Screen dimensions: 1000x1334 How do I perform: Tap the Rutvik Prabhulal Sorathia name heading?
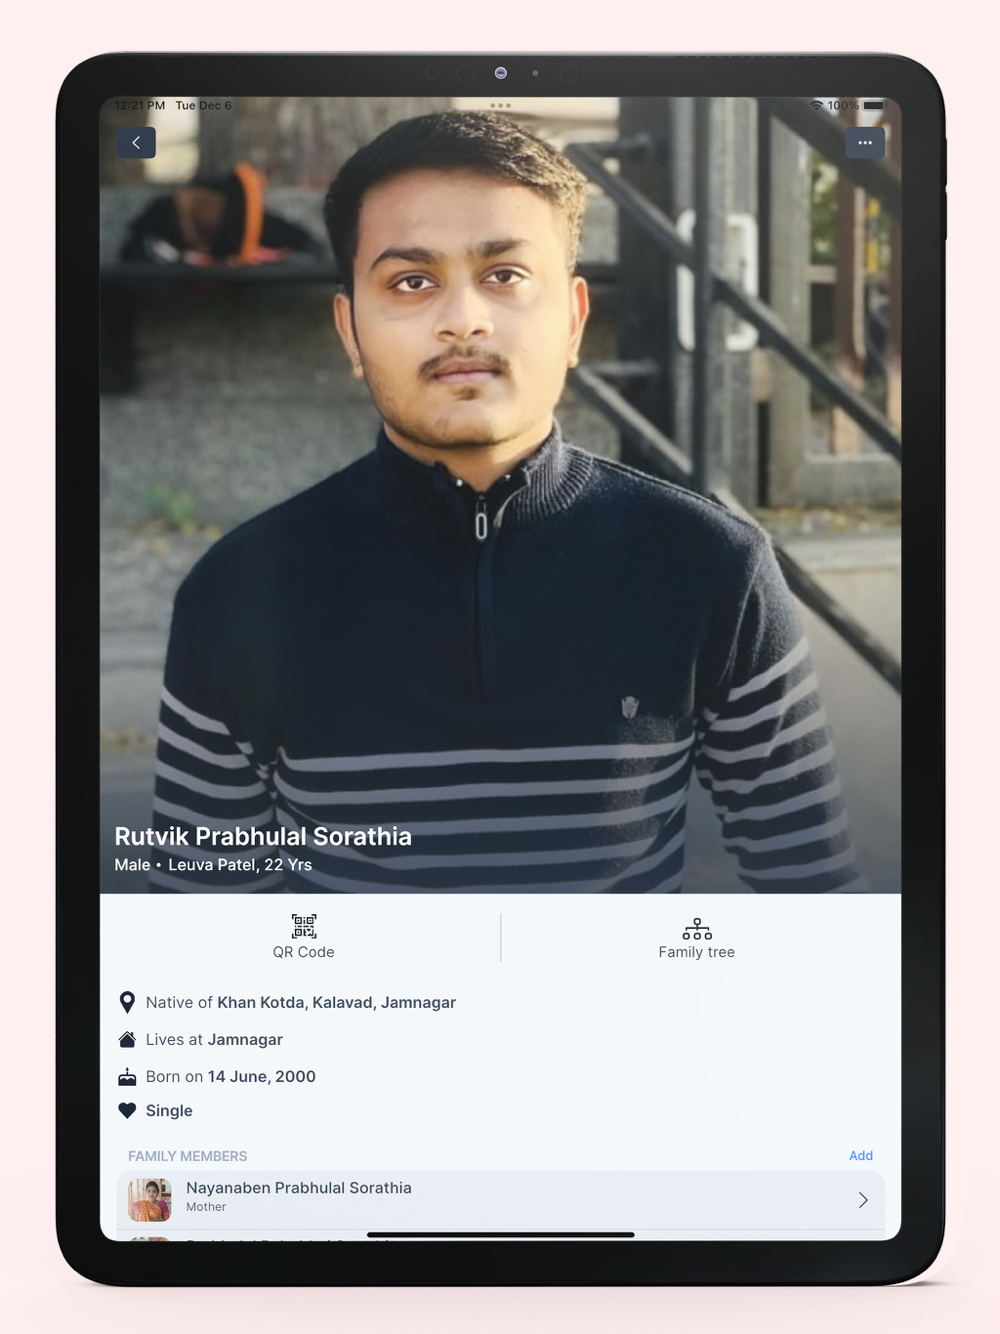(x=263, y=836)
